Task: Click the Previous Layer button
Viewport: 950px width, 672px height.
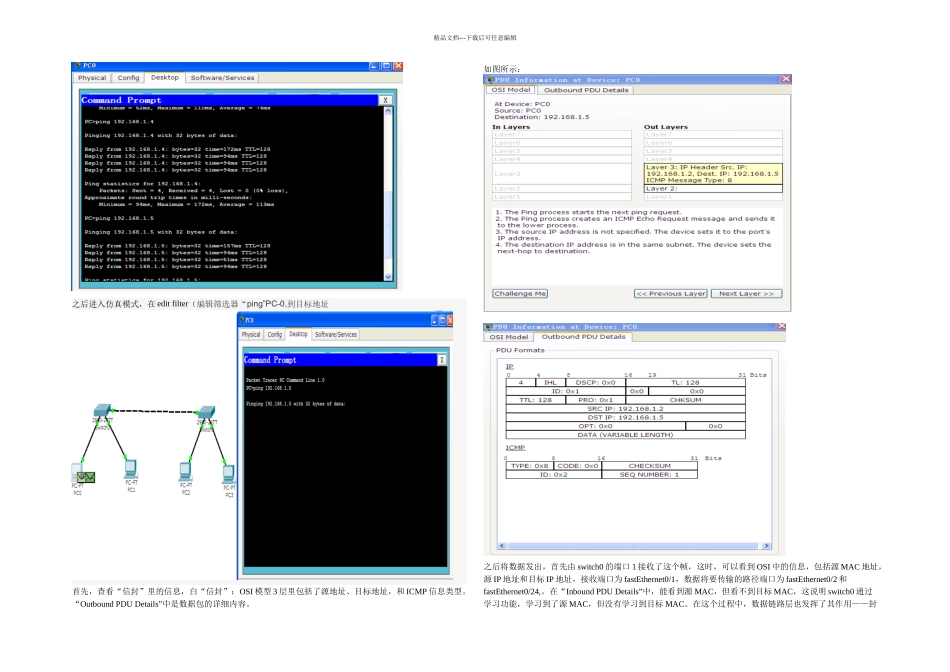Action: click(x=671, y=293)
